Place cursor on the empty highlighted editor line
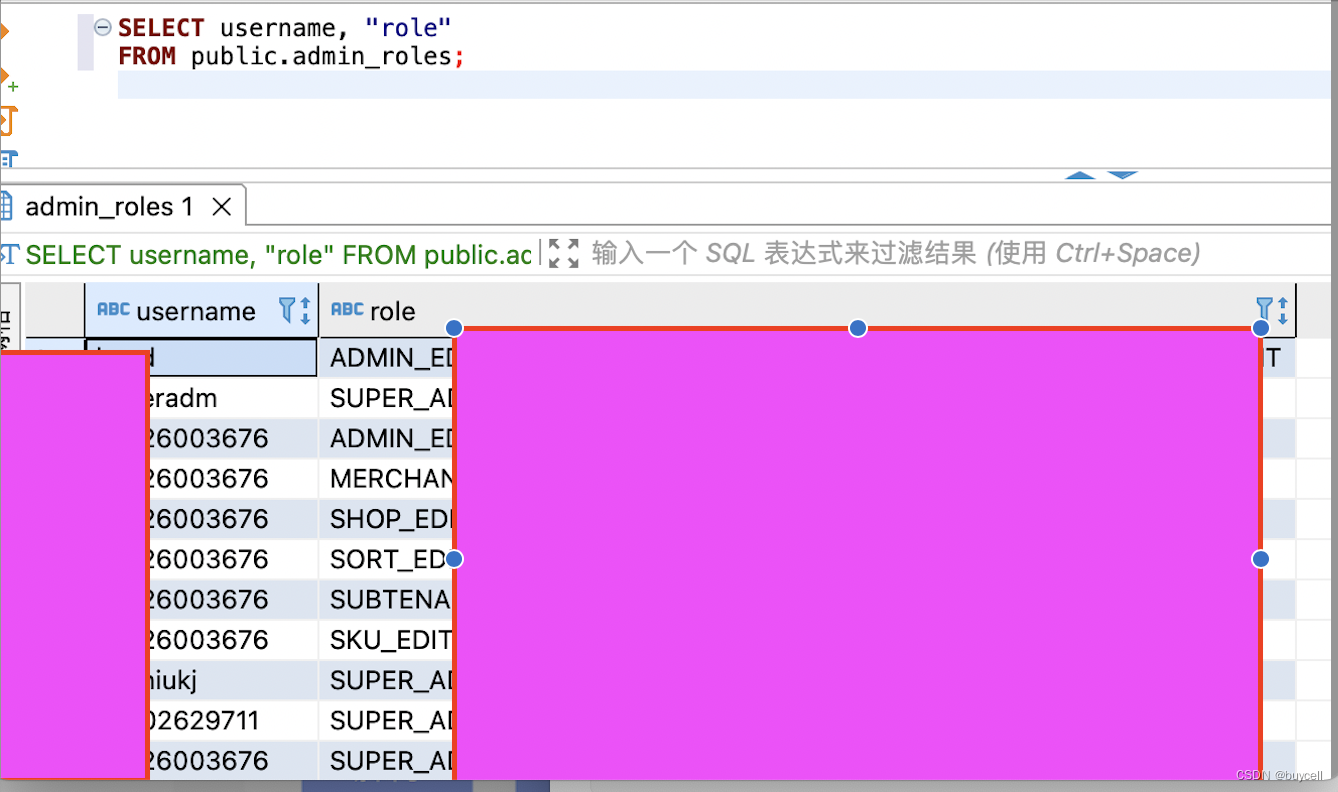This screenshot has height=792, width=1338. (724, 85)
